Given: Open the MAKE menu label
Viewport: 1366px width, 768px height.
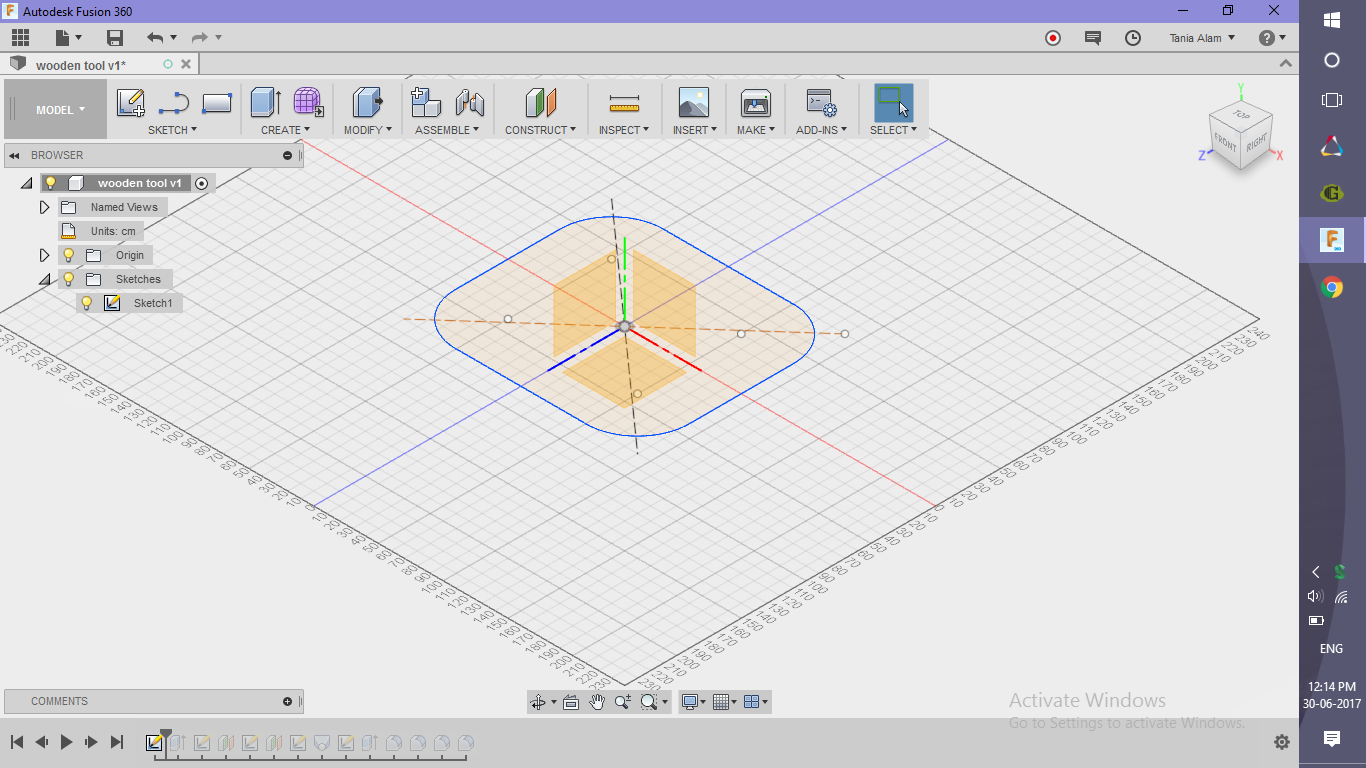Looking at the screenshot, I should point(755,130).
